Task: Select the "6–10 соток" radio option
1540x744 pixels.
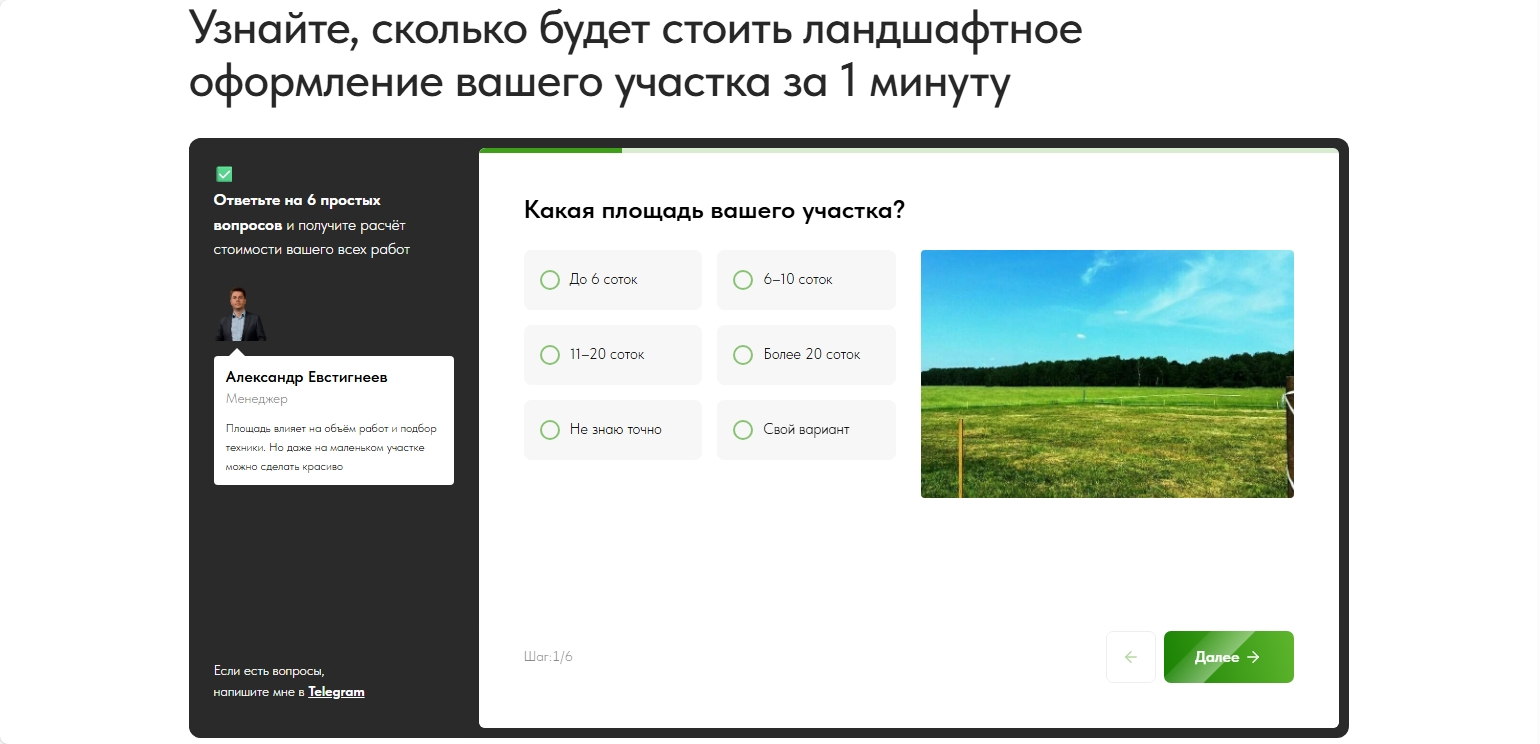Action: (806, 280)
